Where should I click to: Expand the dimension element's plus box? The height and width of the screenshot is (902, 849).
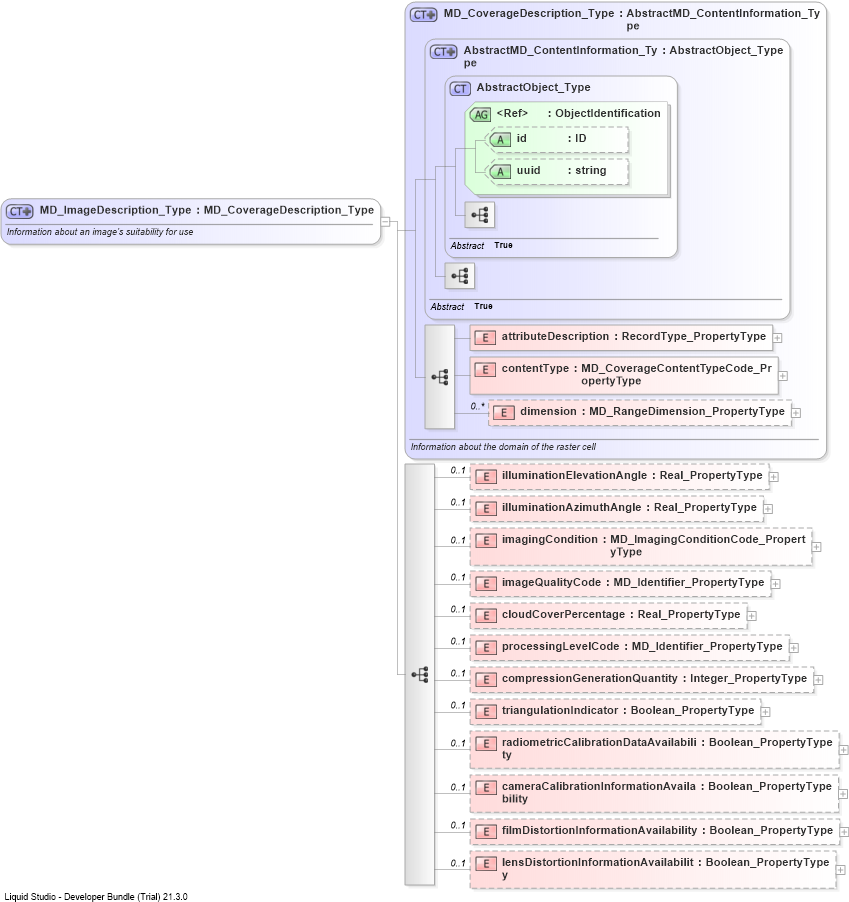click(x=796, y=412)
